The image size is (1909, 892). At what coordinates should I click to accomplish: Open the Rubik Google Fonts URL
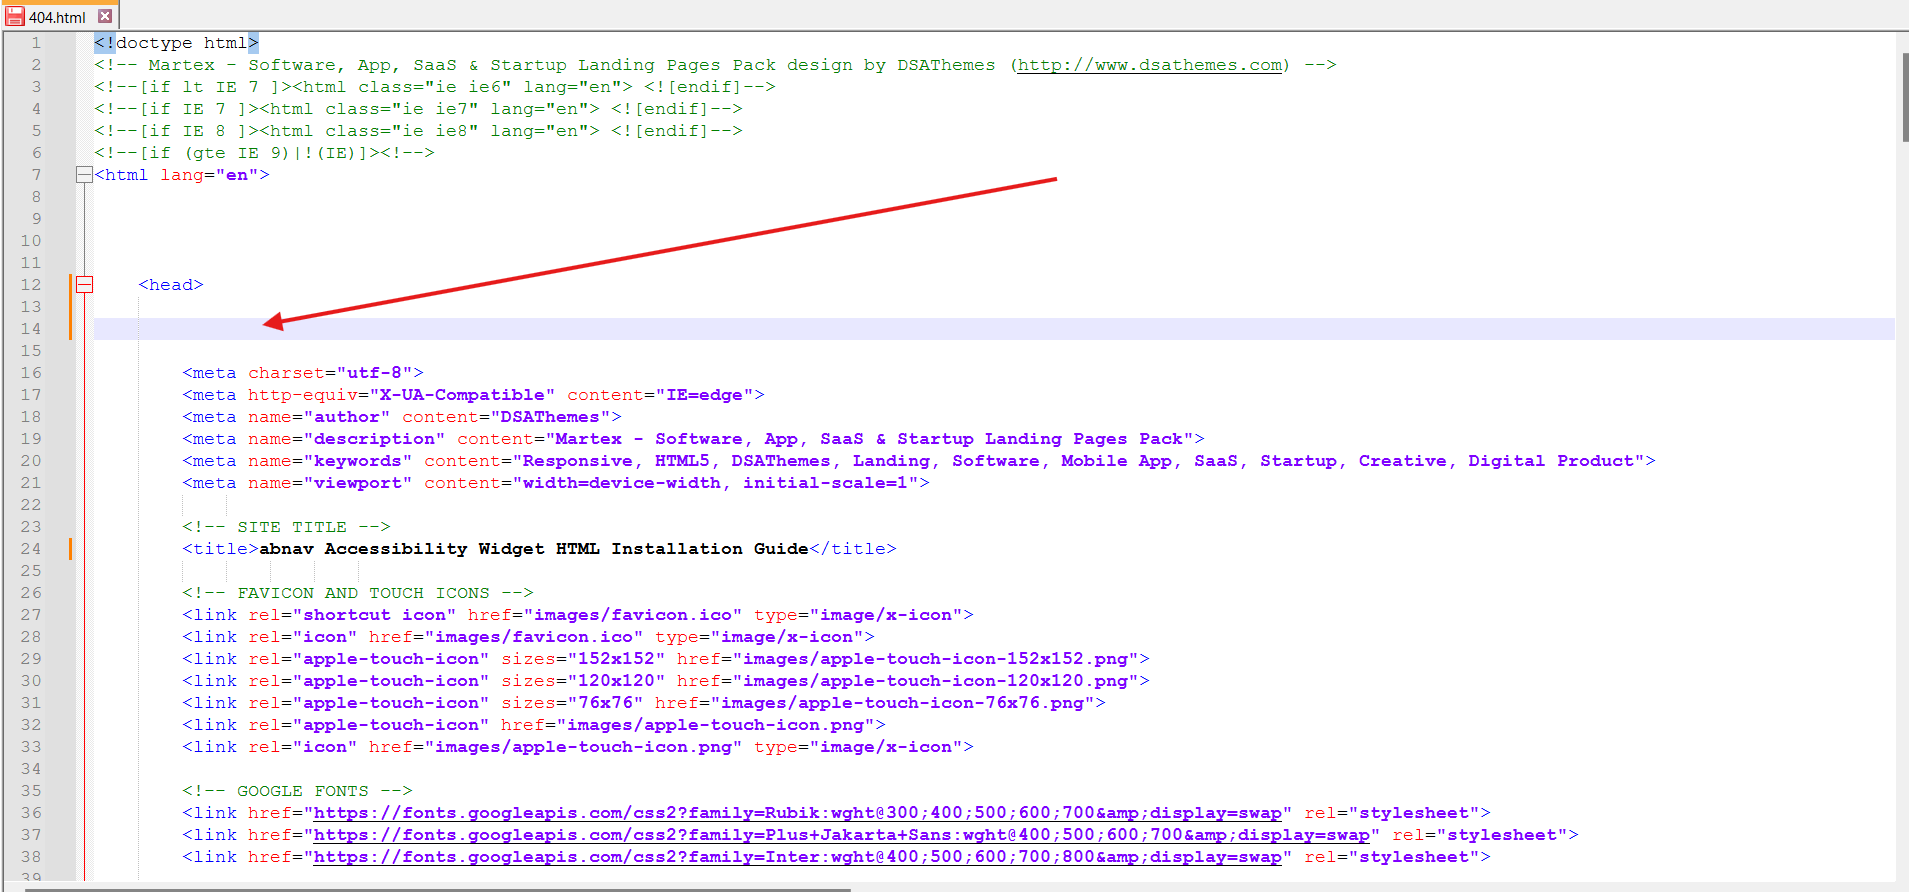pos(796,813)
